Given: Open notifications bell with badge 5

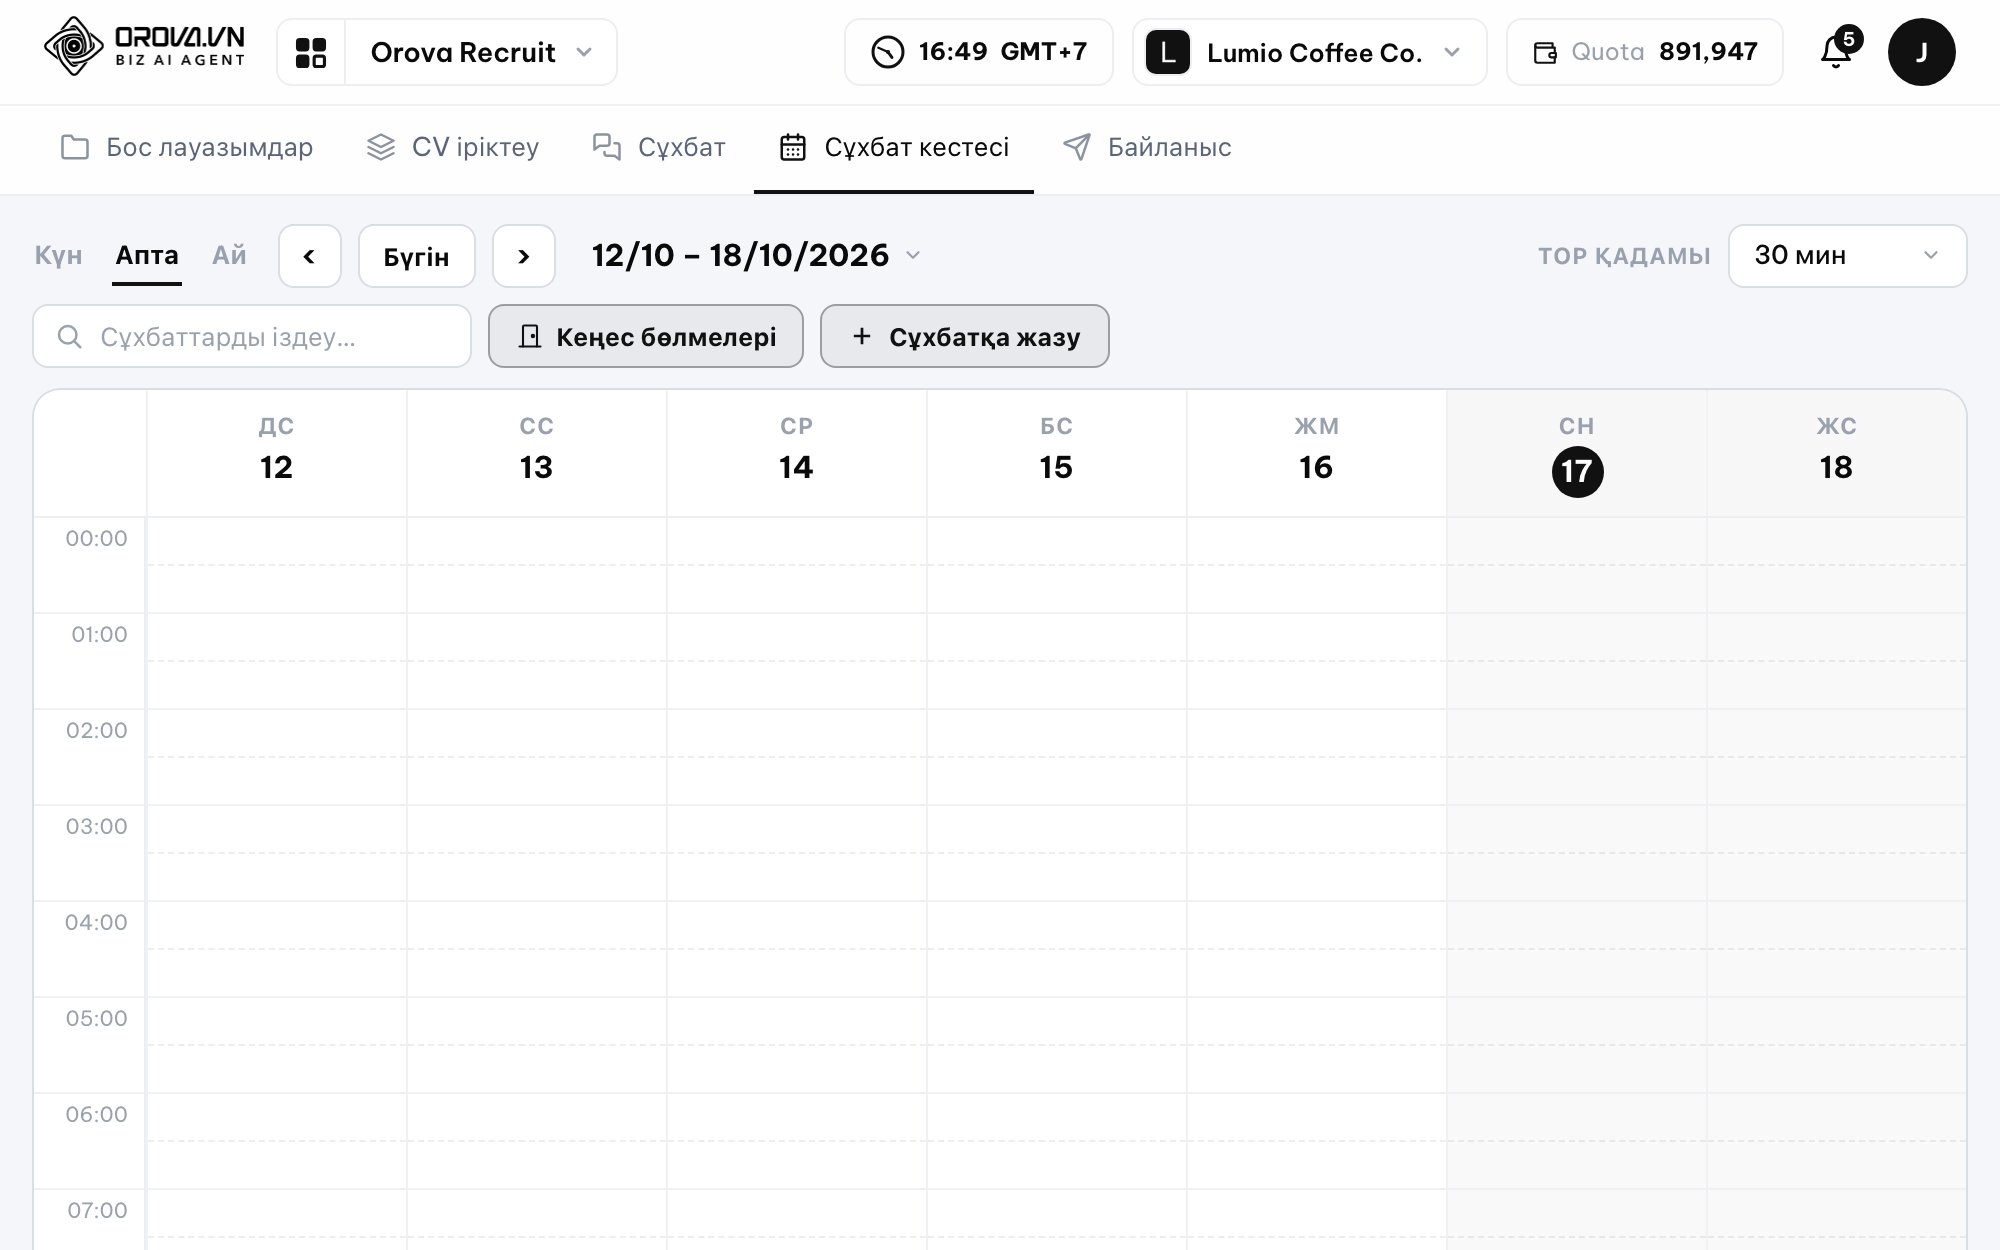Looking at the screenshot, I should pyautogui.click(x=1838, y=50).
